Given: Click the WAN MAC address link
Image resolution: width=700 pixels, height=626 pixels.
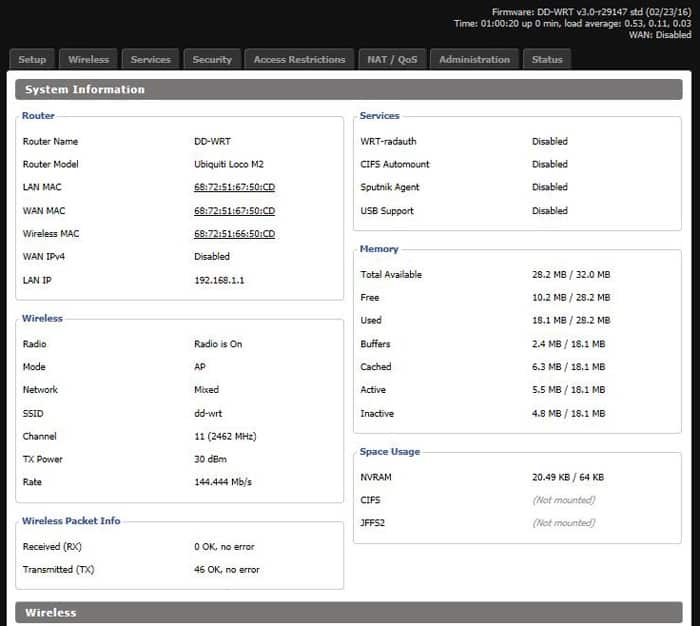Looking at the screenshot, I should [x=234, y=211].
